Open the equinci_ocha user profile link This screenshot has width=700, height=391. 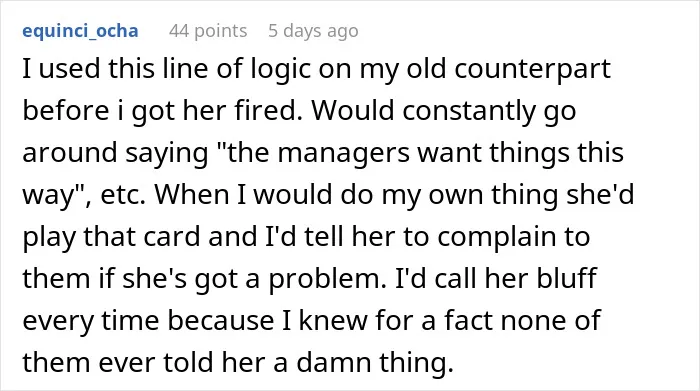tap(80, 31)
